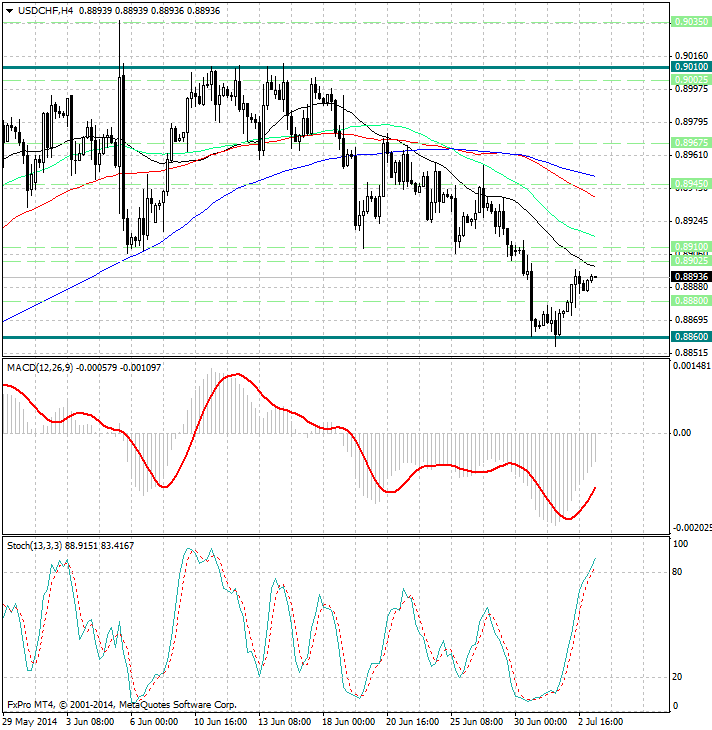Image resolution: width=712 pixels, height=730 pixels.
Task: Select the 0.88515 price scale value
Action: (x=692, y=353)
